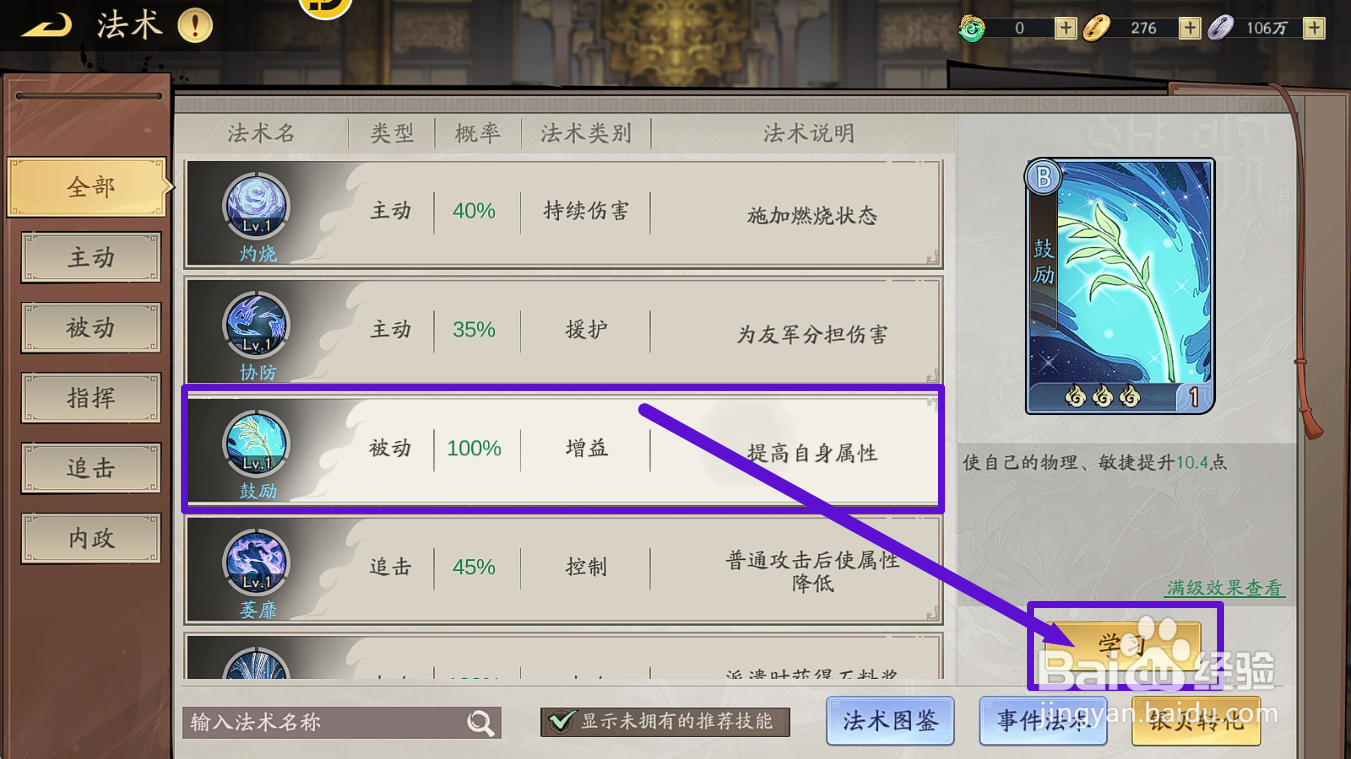Tap the back arrow icon

coord(47,25)
